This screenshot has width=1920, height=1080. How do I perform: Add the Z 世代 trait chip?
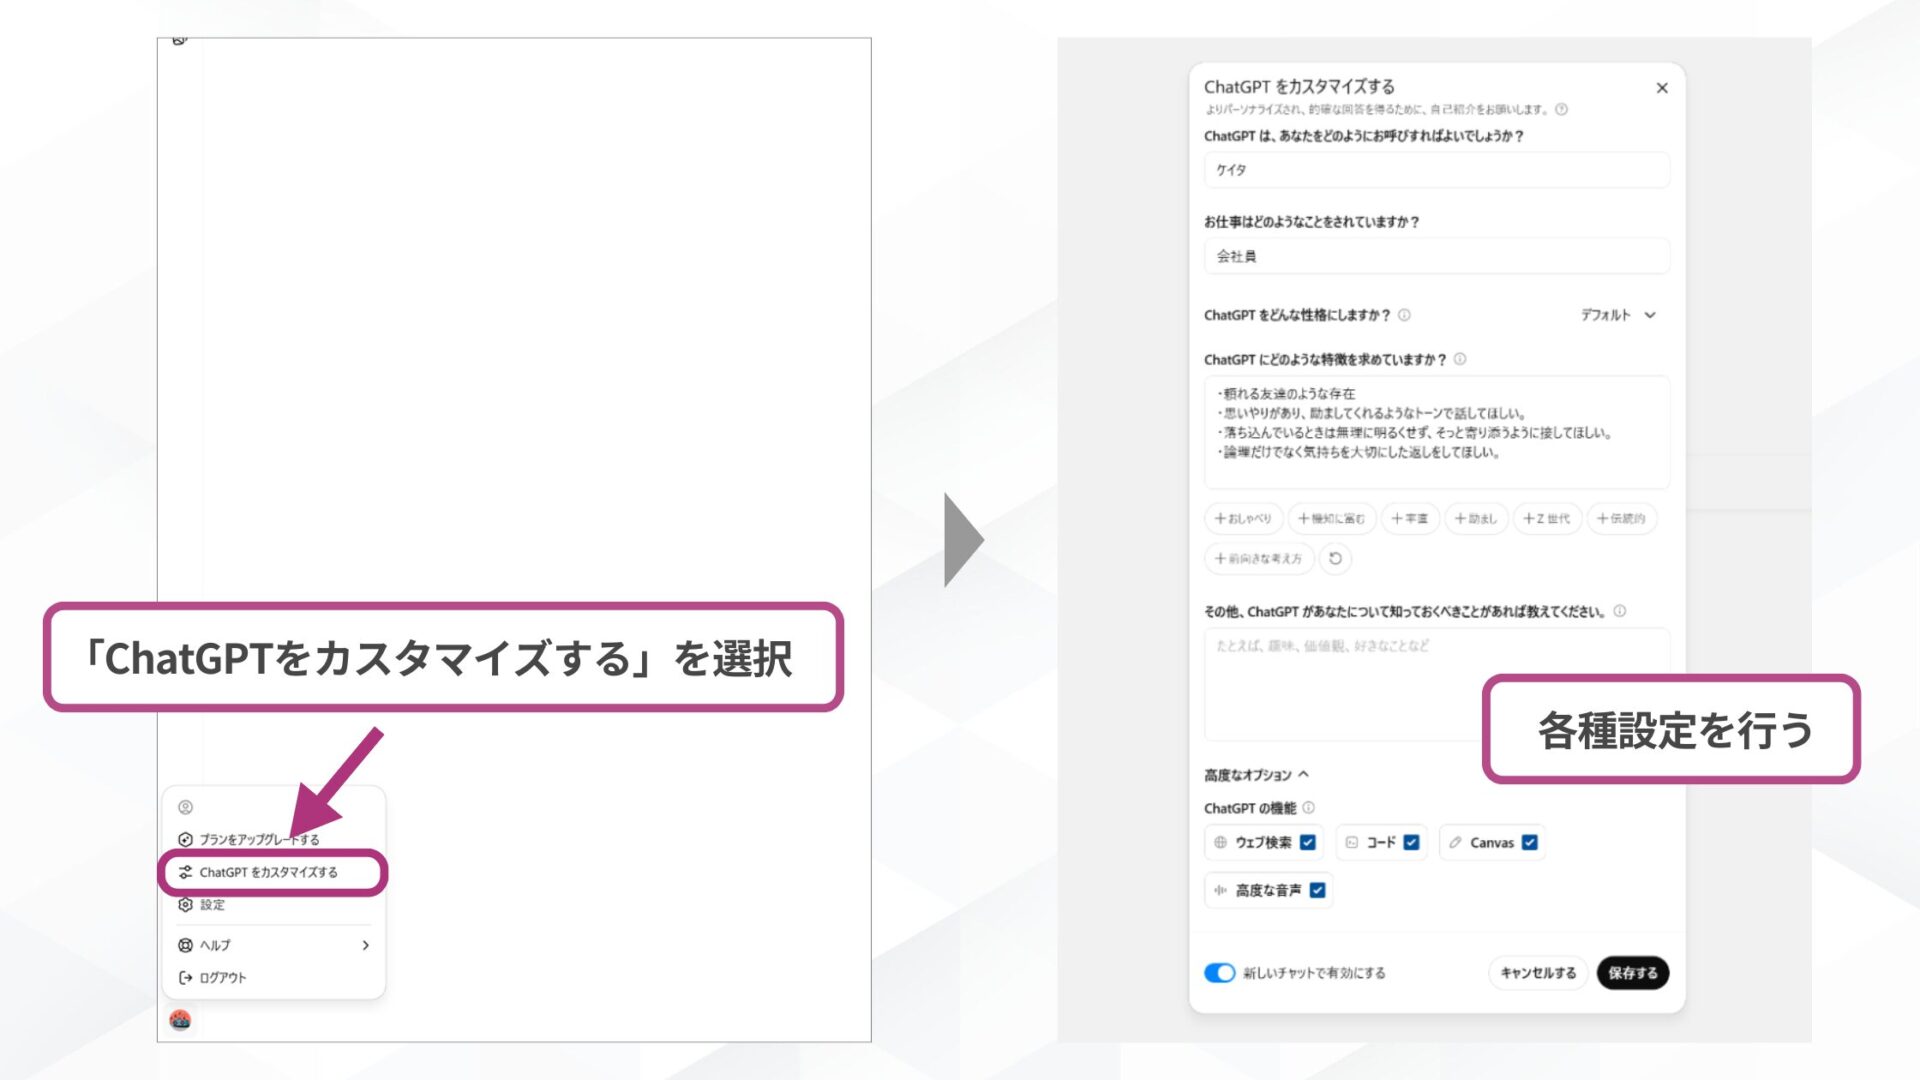tap(1547, 519)
